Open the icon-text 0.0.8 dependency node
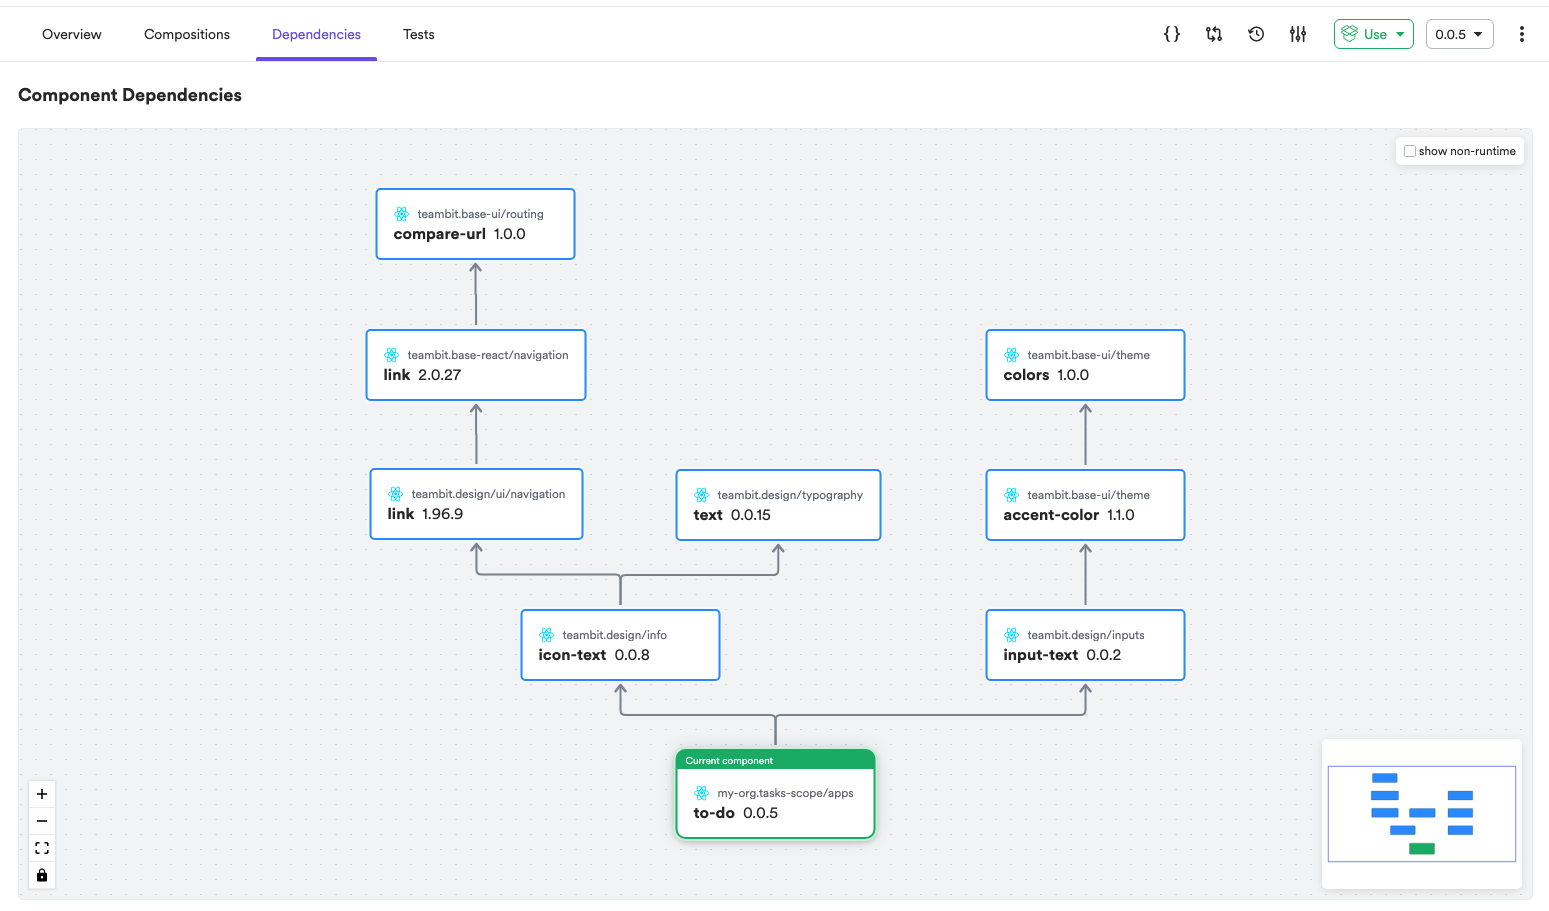1549x911 pixels. point(620,645)
